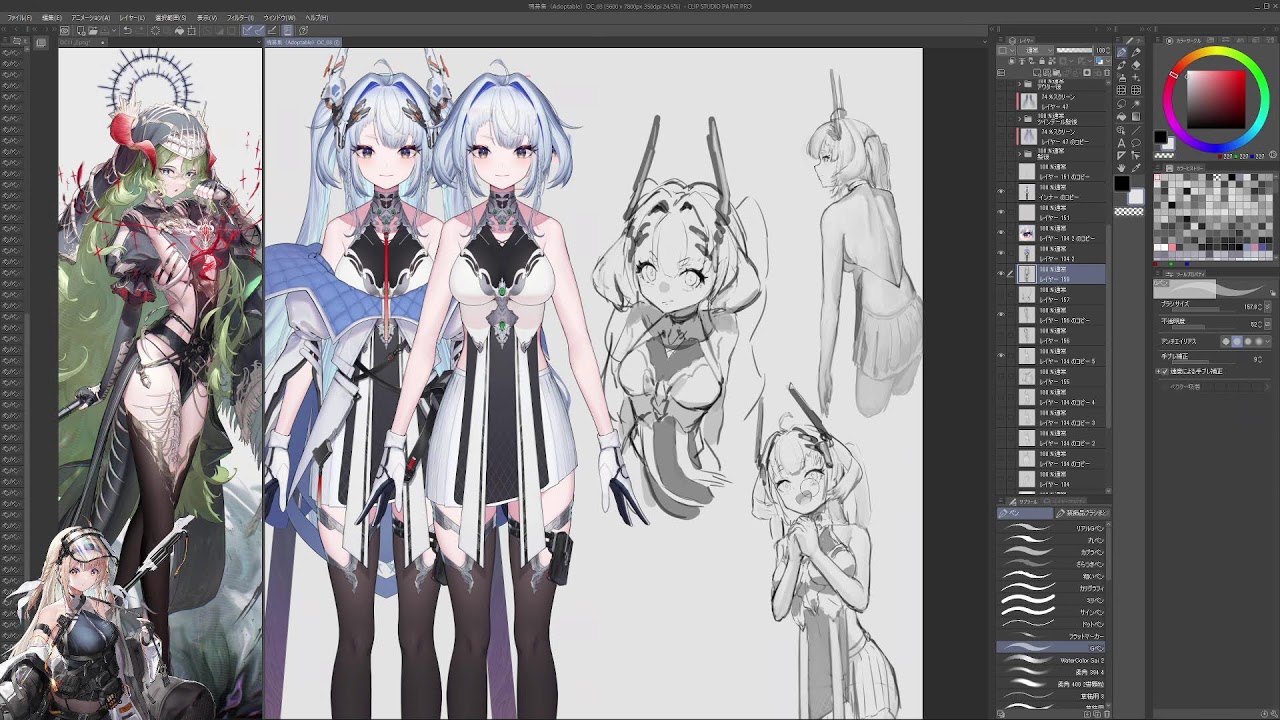This screenshot has height=720, width=1280.
Task: Select the ペン sub tool group tab
Action: 1025,513
